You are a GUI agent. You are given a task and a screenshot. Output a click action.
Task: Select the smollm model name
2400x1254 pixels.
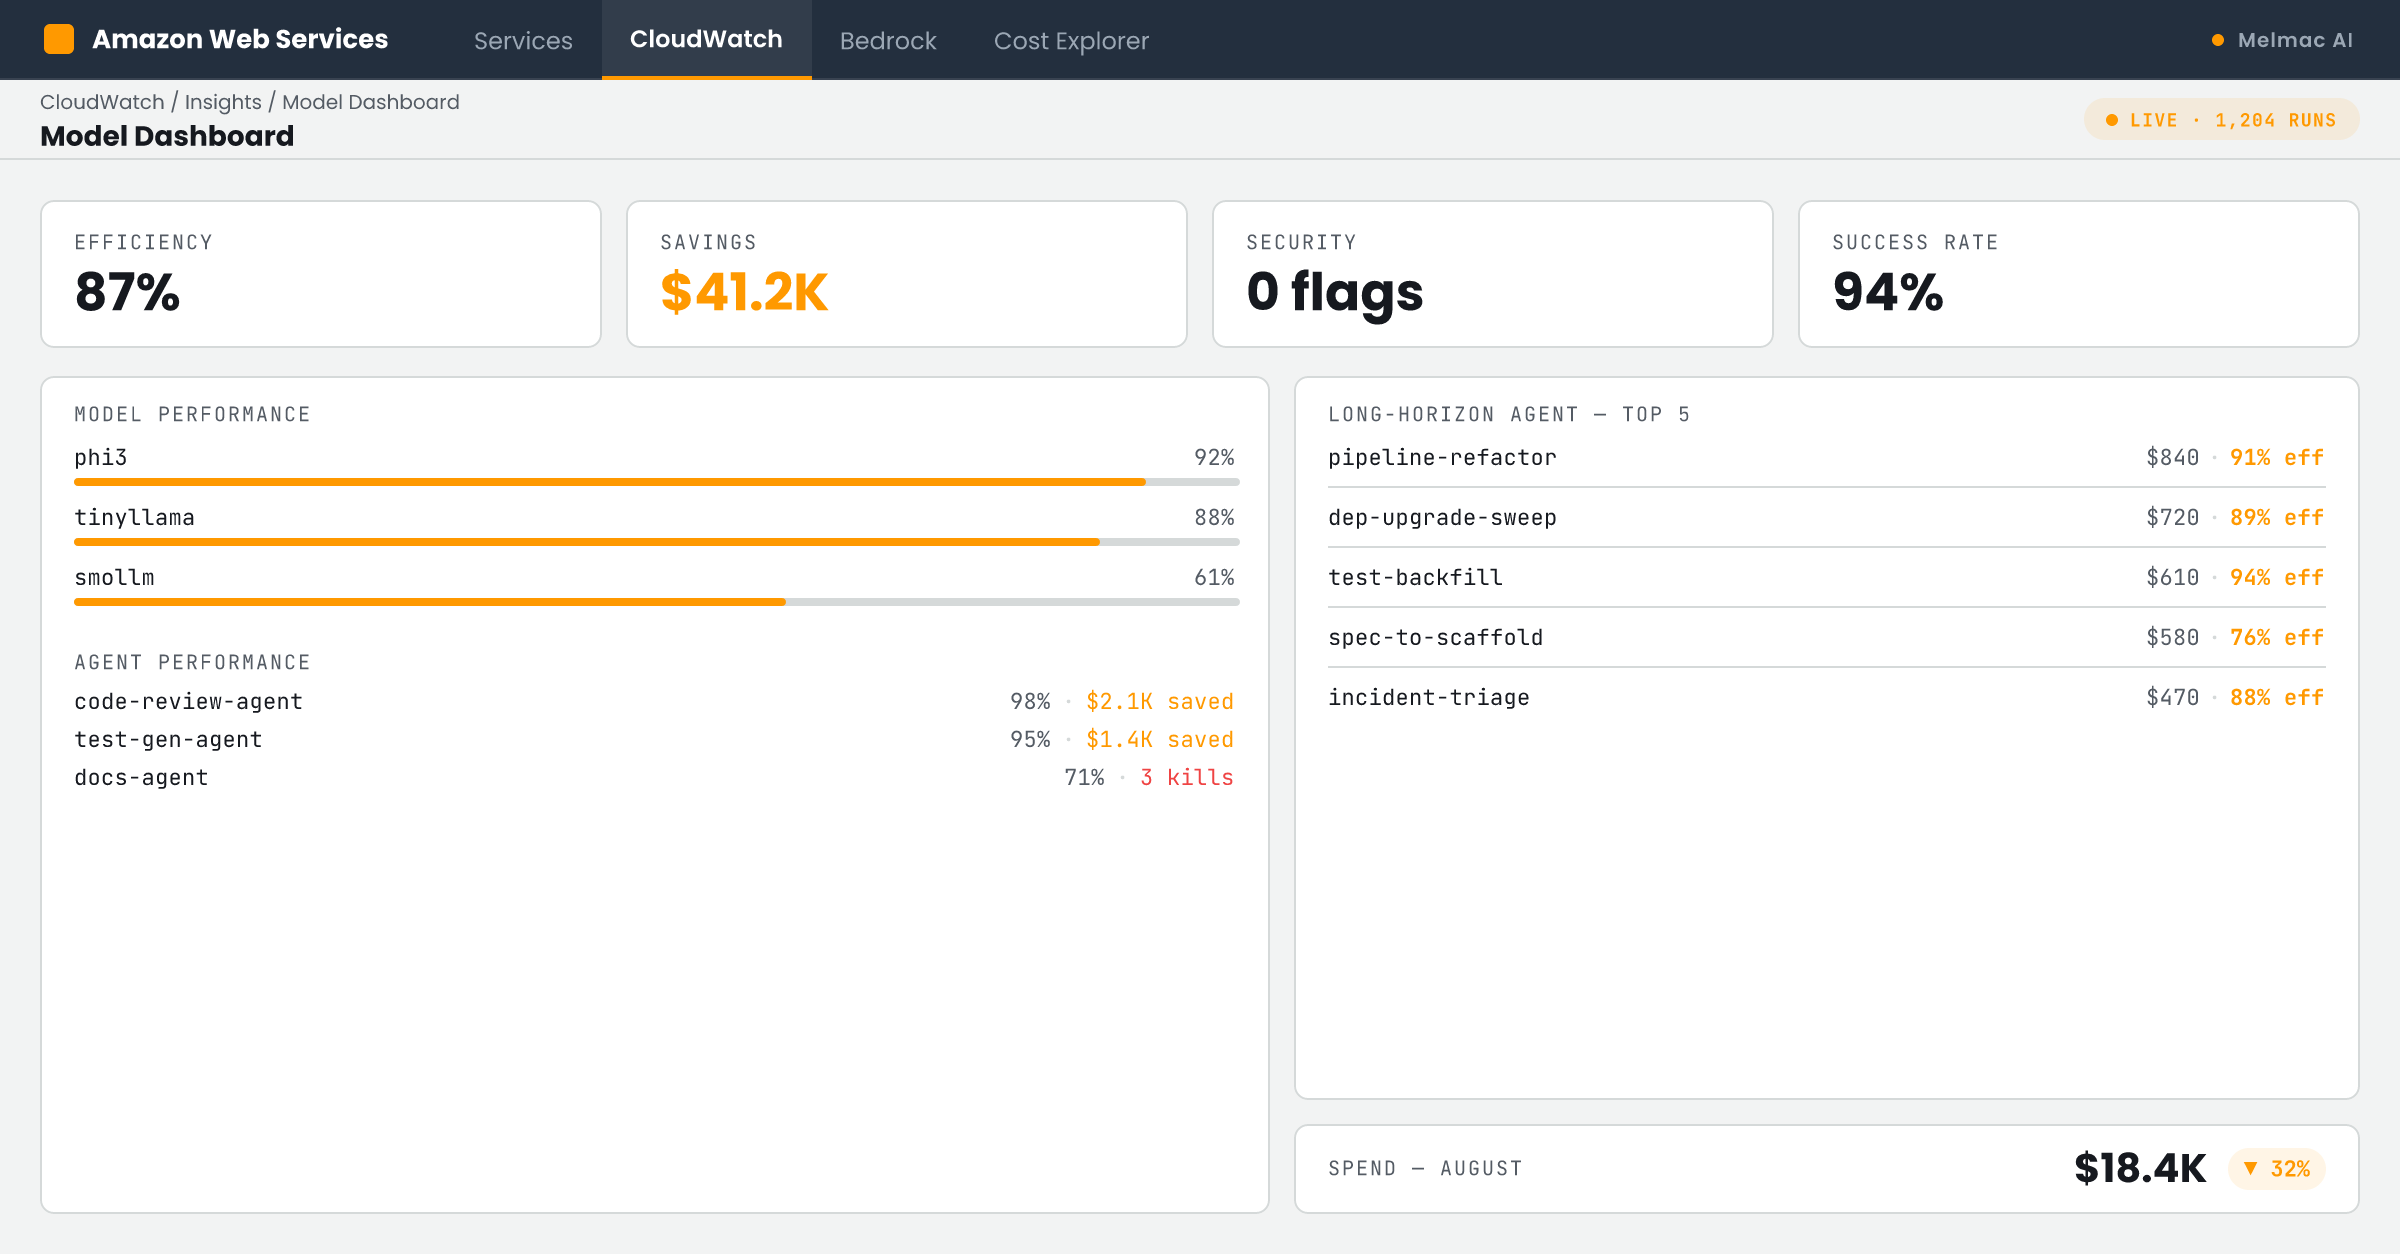point(114,578)
